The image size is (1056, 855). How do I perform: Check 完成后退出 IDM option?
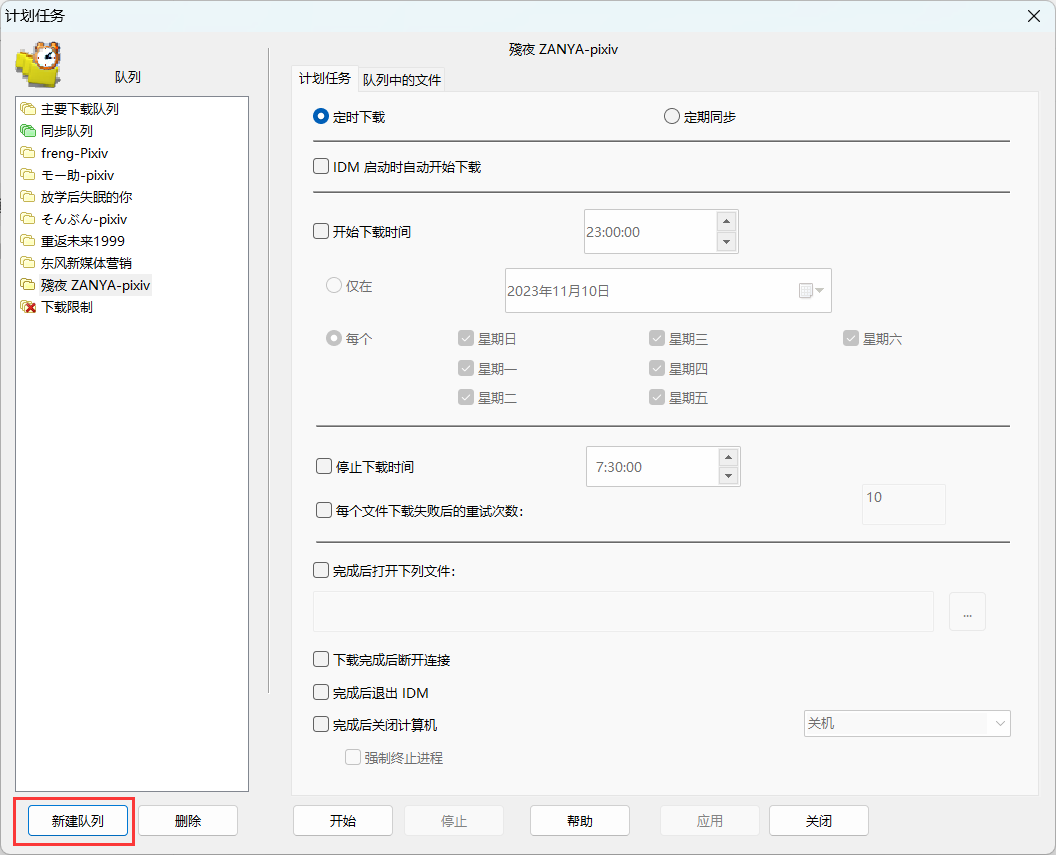321,692
